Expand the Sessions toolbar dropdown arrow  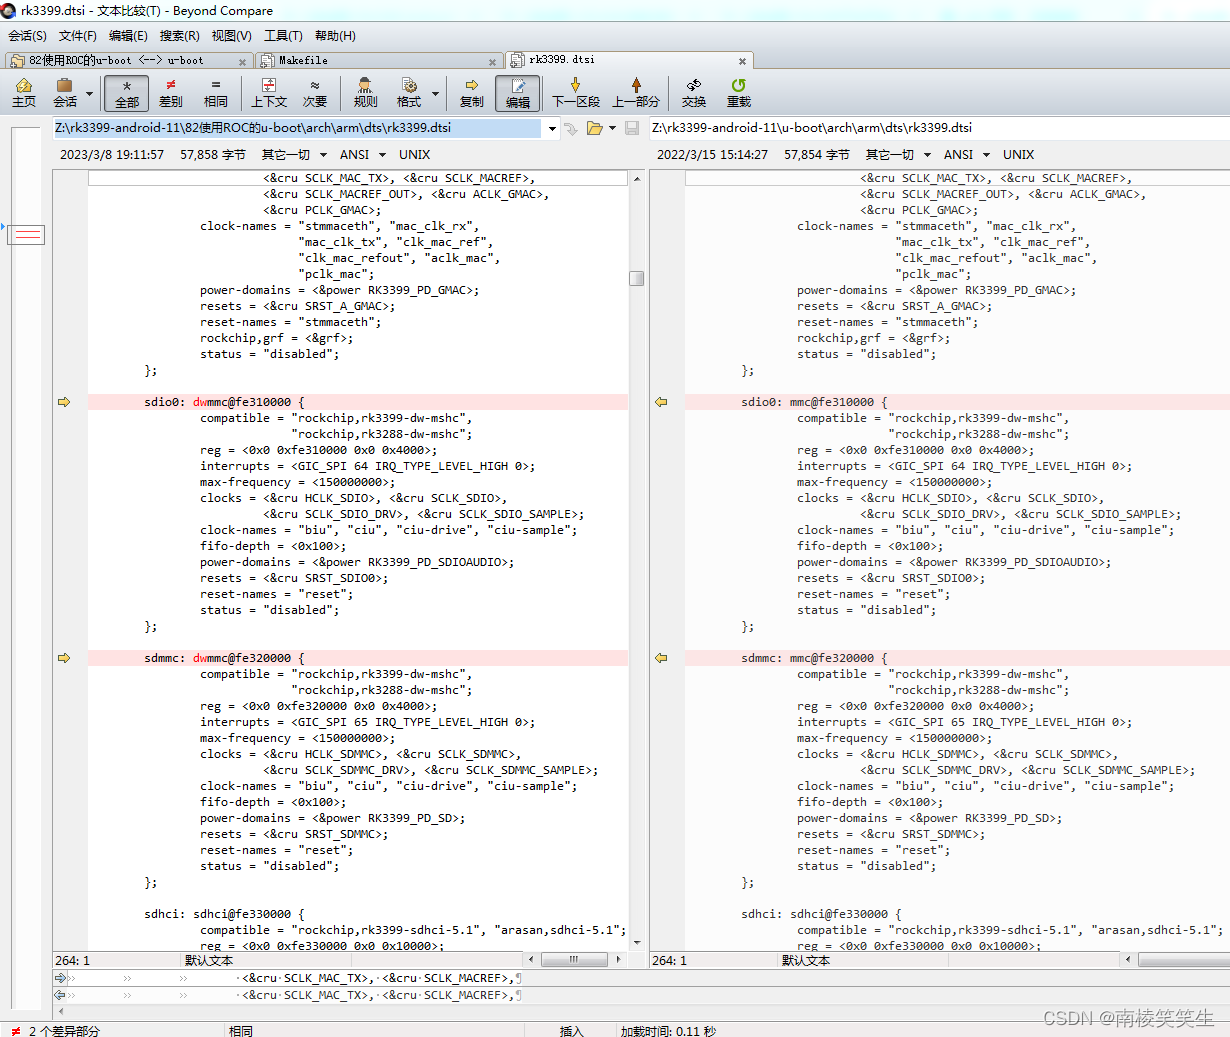click(89, 94)
